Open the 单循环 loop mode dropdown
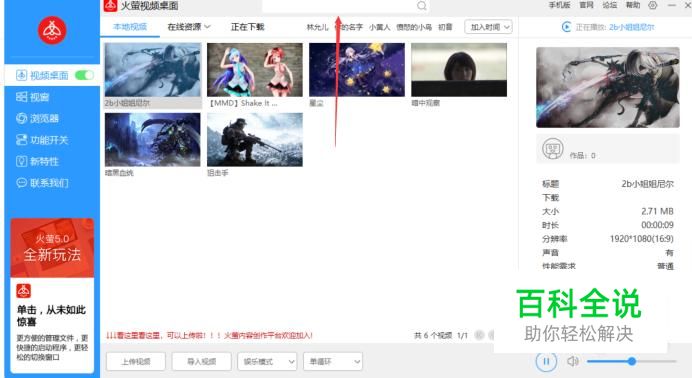 (x=333, y=362)
